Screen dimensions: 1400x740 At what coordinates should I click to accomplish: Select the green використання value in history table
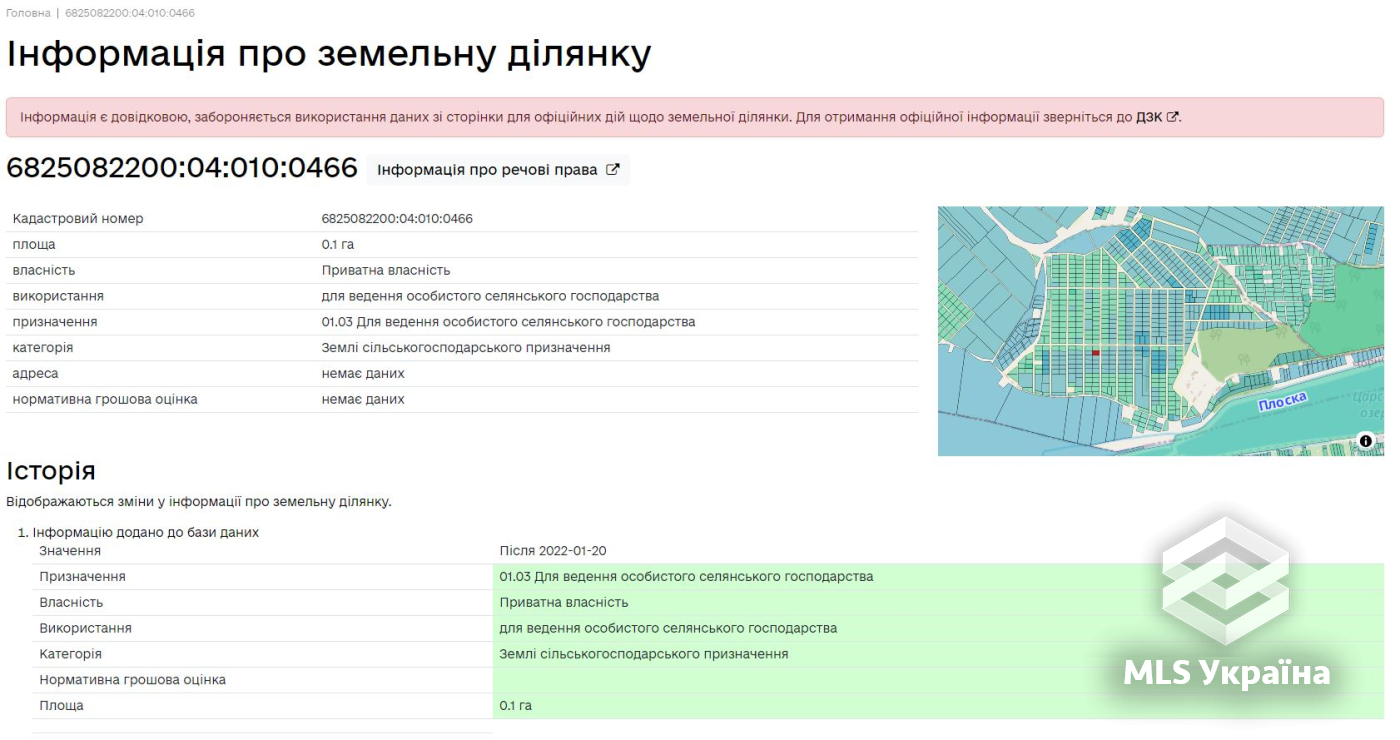pyautogui.click(x=668, y=629)
